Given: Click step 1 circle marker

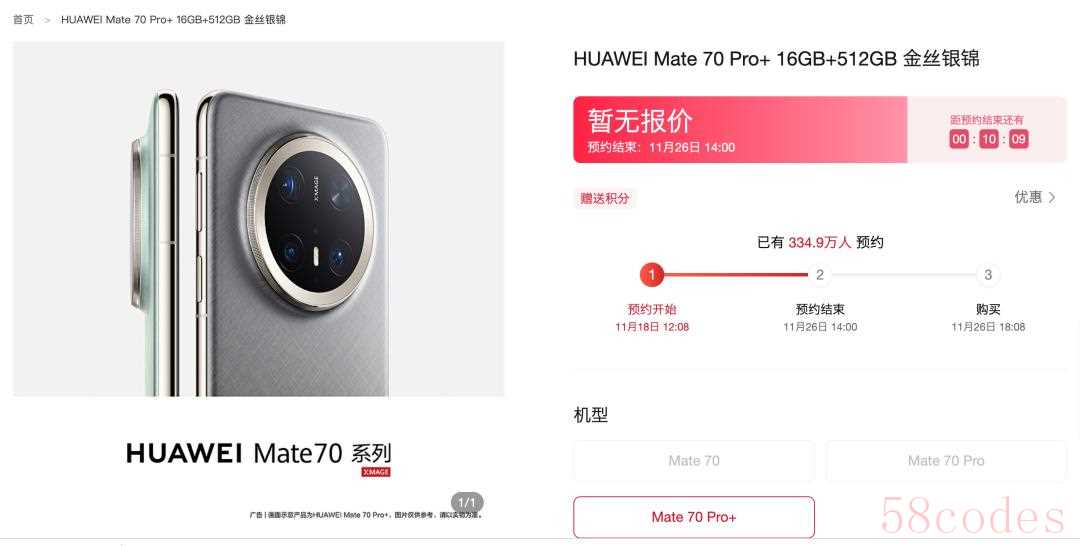Looking at the screenshot, I should (652, 275).
